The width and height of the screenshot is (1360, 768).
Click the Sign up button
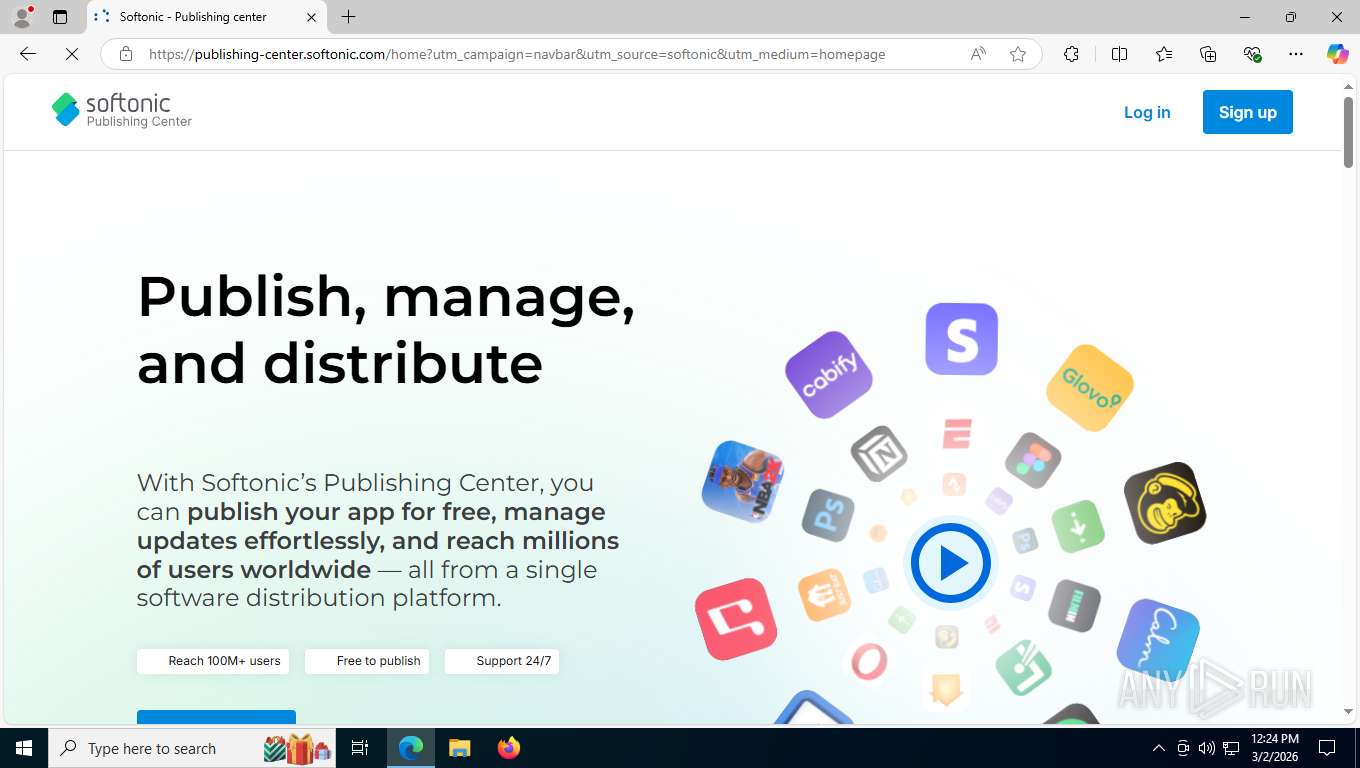(x=1247, y=112)
